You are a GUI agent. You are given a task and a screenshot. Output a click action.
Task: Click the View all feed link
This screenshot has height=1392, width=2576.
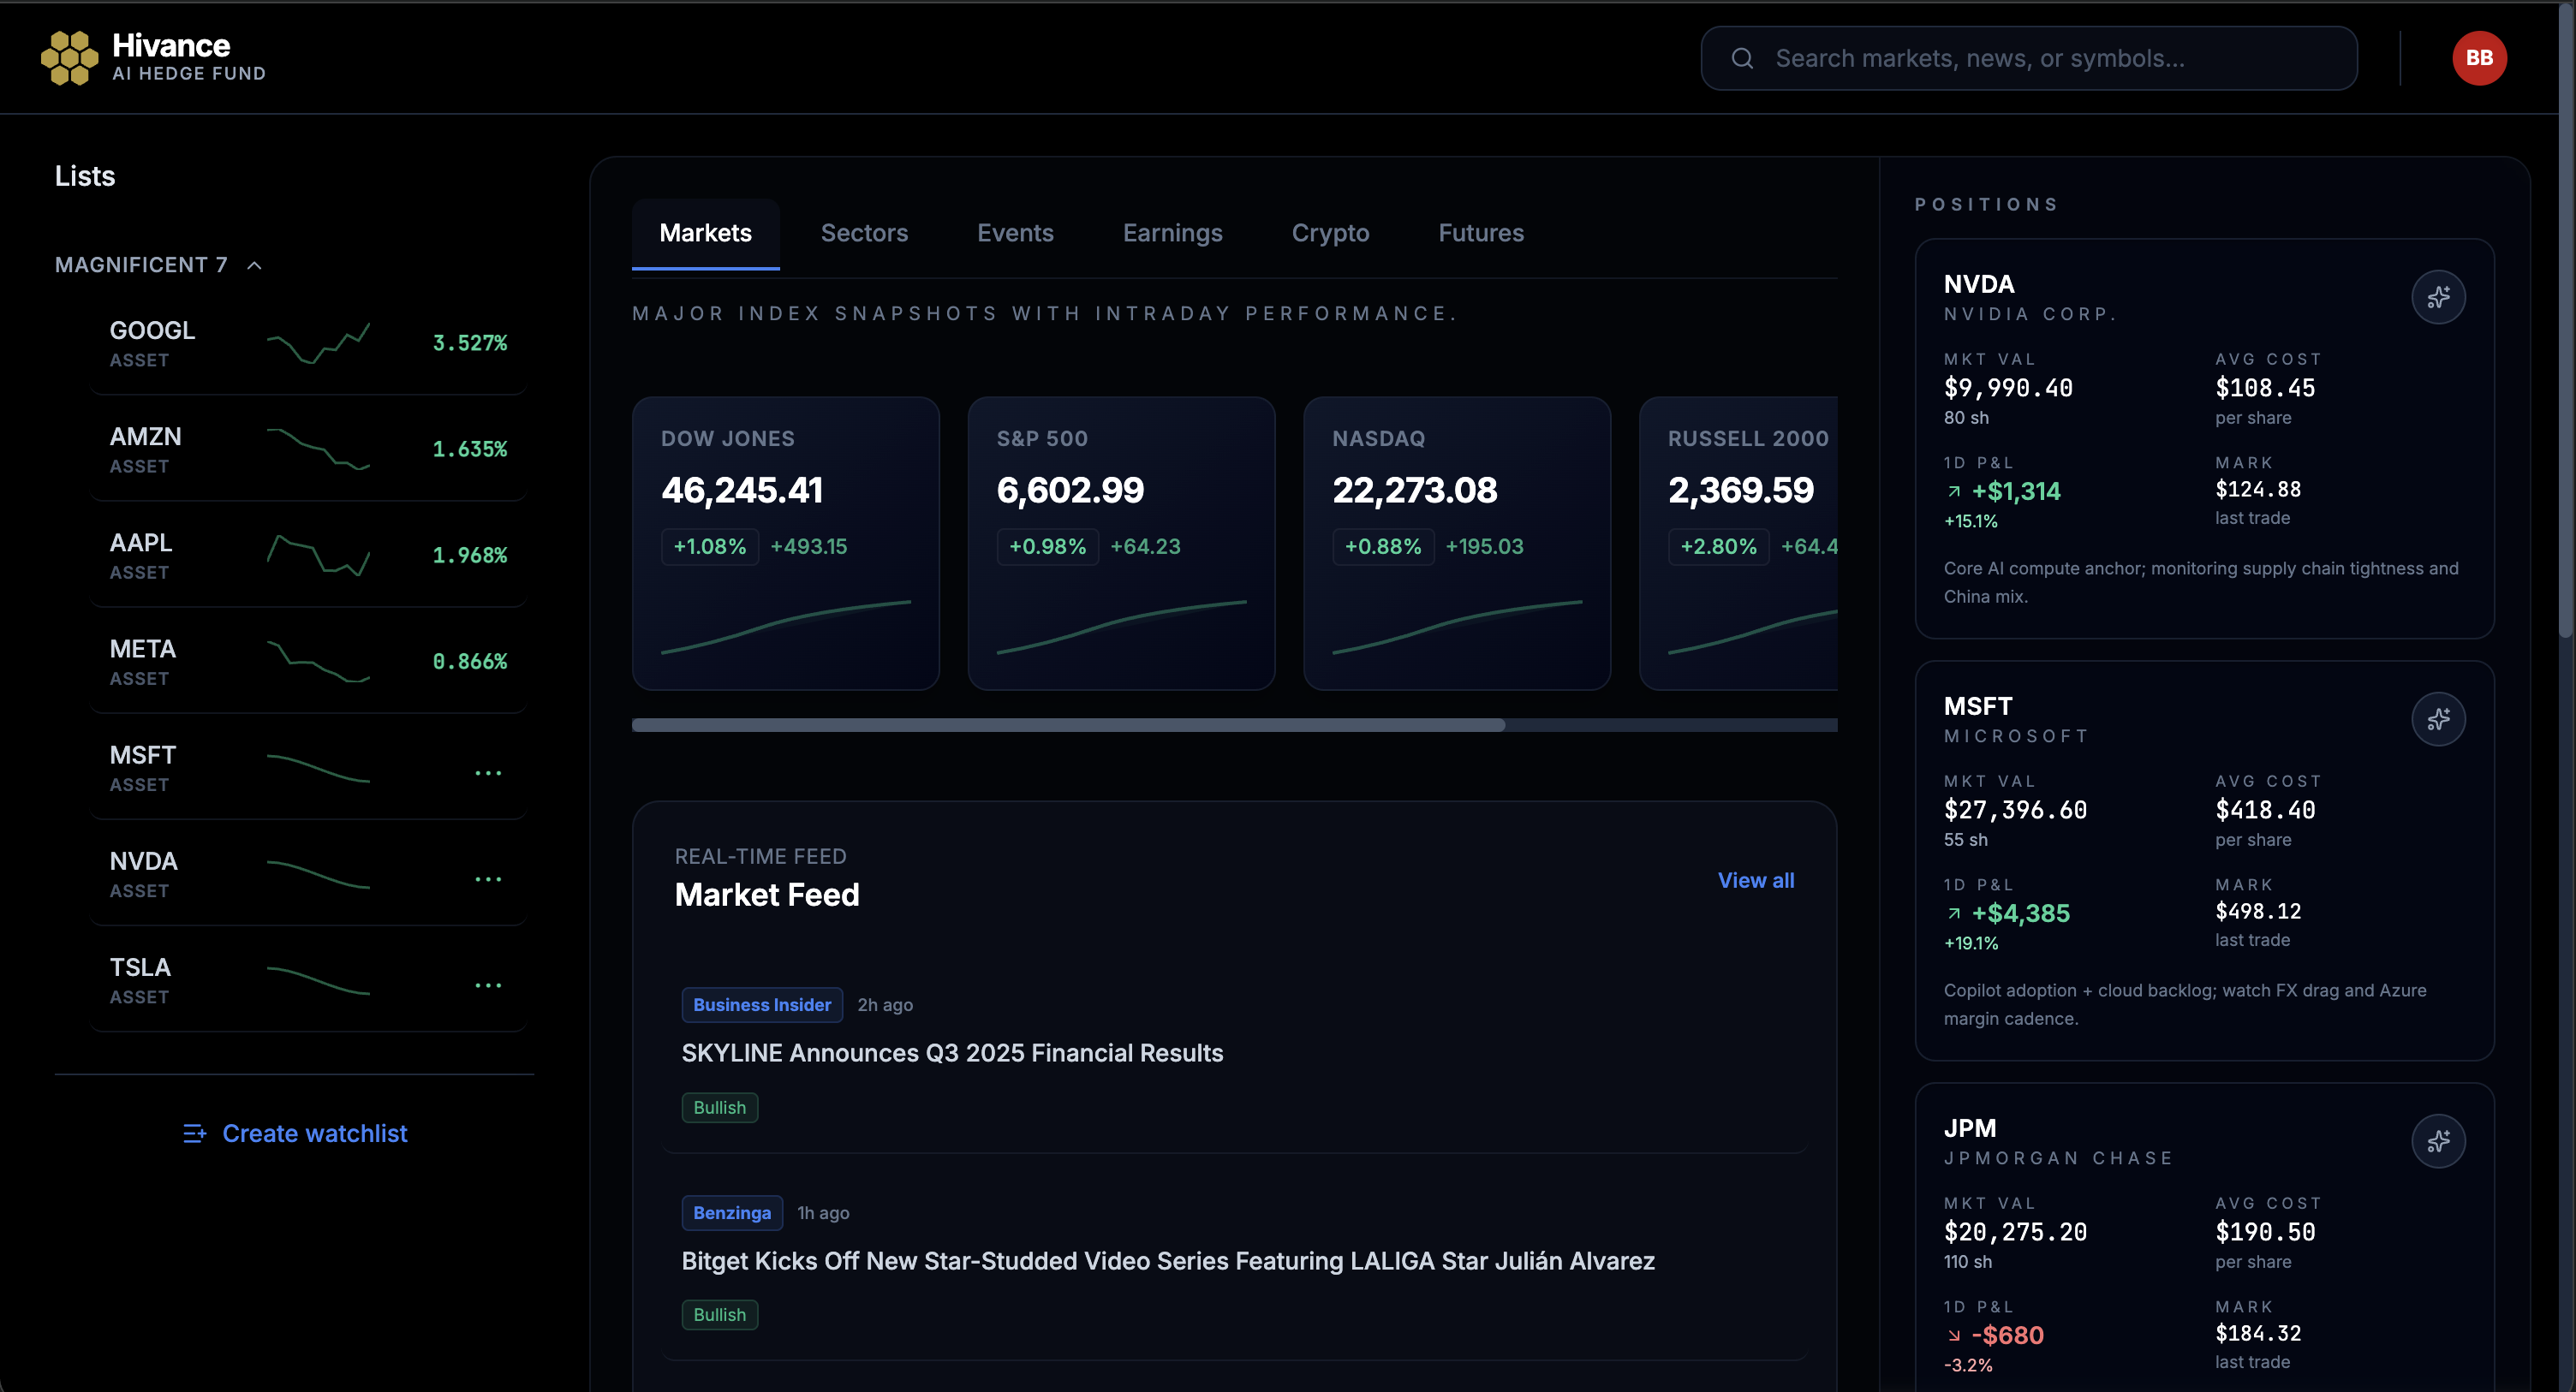pos(1755,880)
